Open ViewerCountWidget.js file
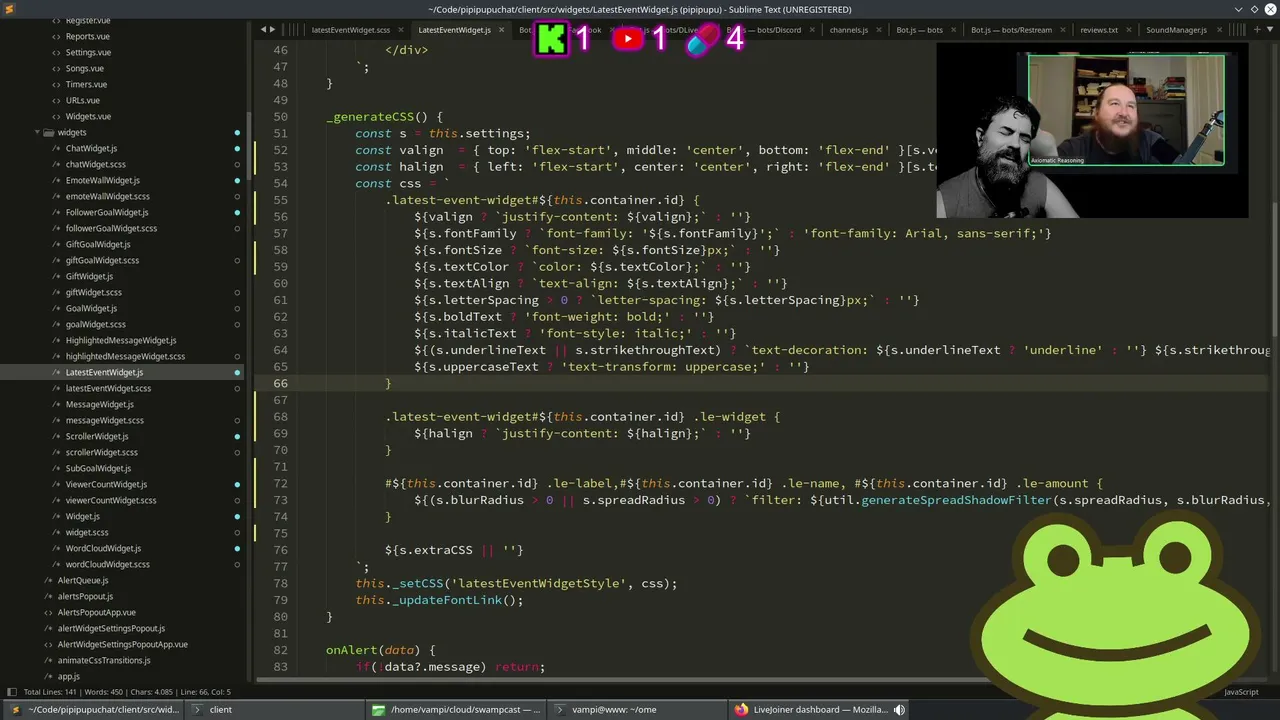The height and width of the screenshot is (720, 1280). tap(106, 484)
